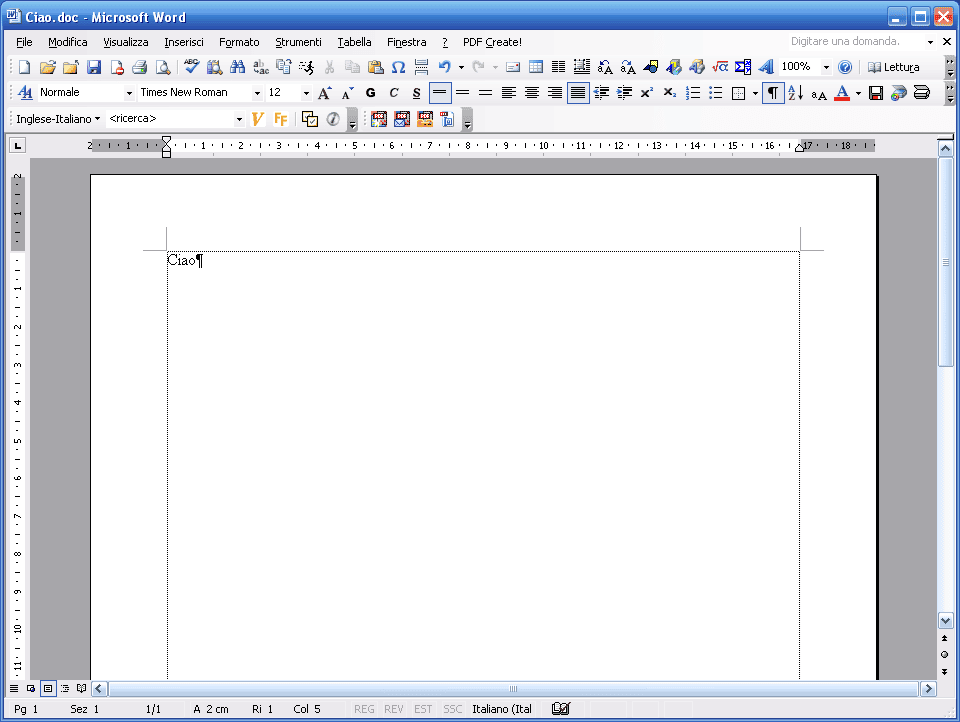Save document with floppy disk icon
The height and width of the screenshot is (722, 960).
94,67
